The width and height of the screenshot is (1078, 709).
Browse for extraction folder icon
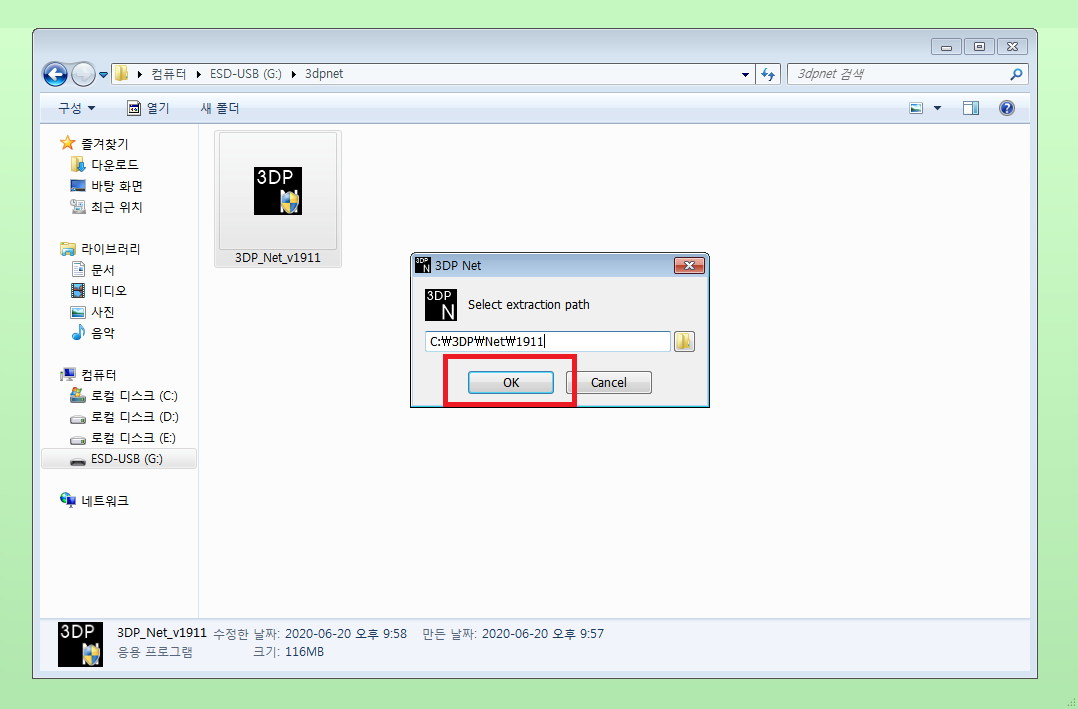pyautogui.click(x=684, y=341)
